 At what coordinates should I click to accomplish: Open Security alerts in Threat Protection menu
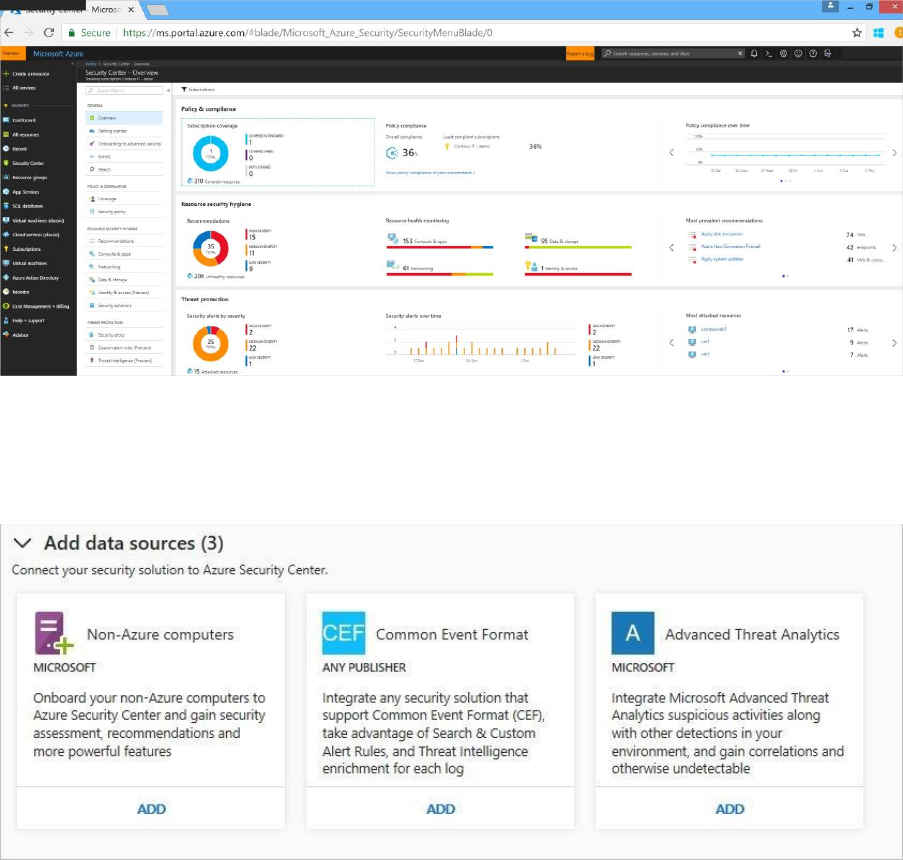point(124,335)
